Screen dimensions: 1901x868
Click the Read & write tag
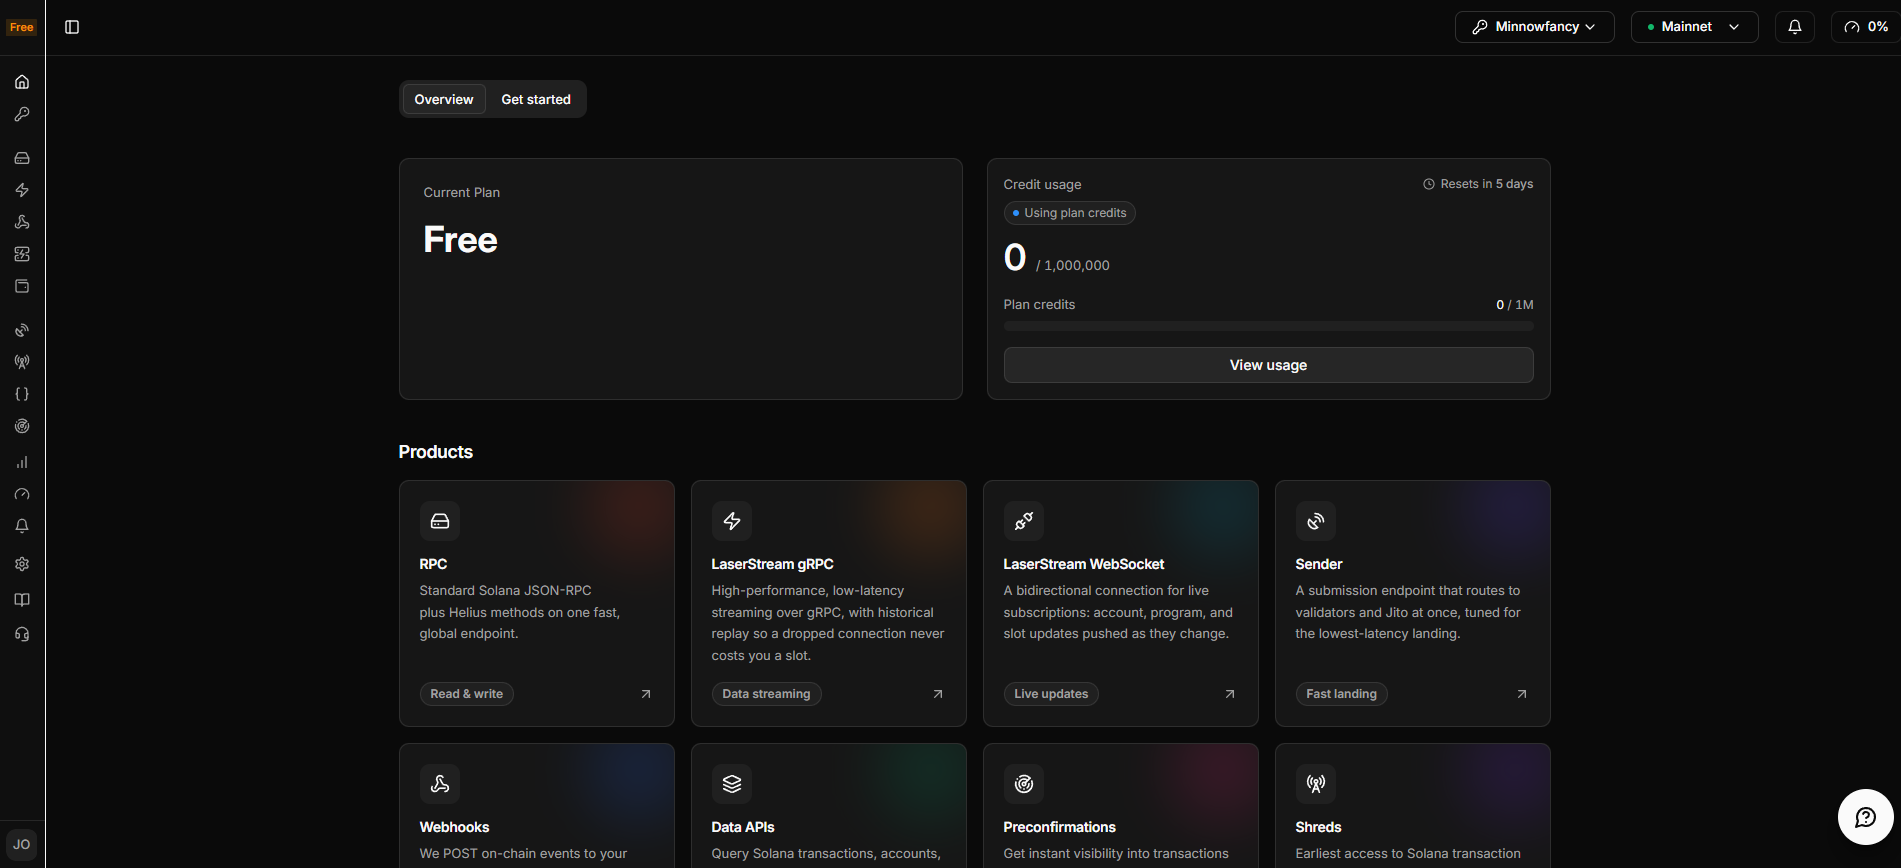466,694
